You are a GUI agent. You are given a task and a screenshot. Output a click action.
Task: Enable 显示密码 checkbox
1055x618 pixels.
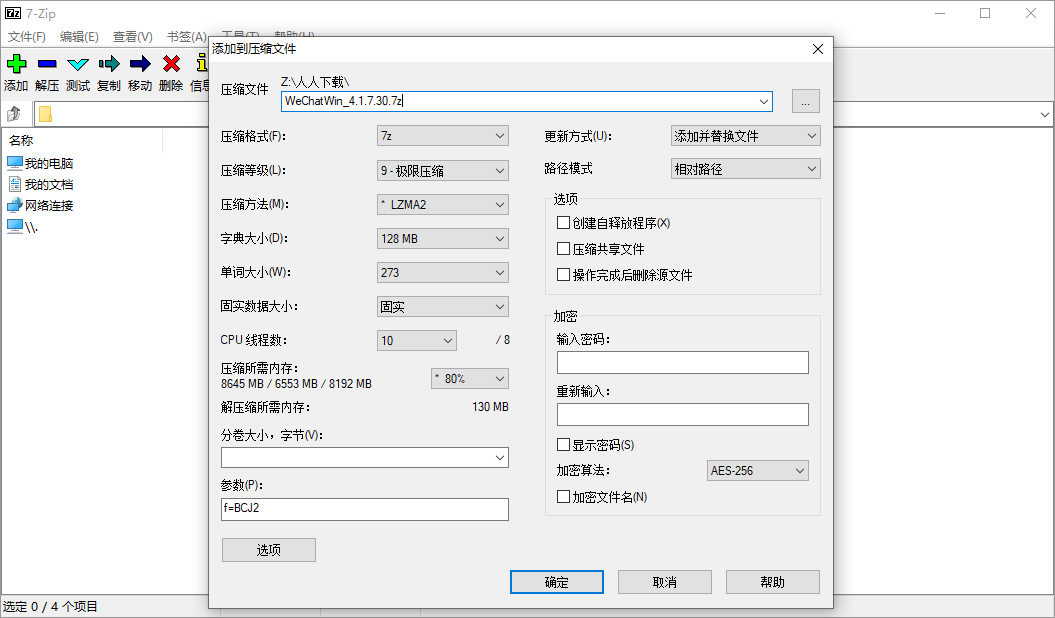(x=563, y=444)
